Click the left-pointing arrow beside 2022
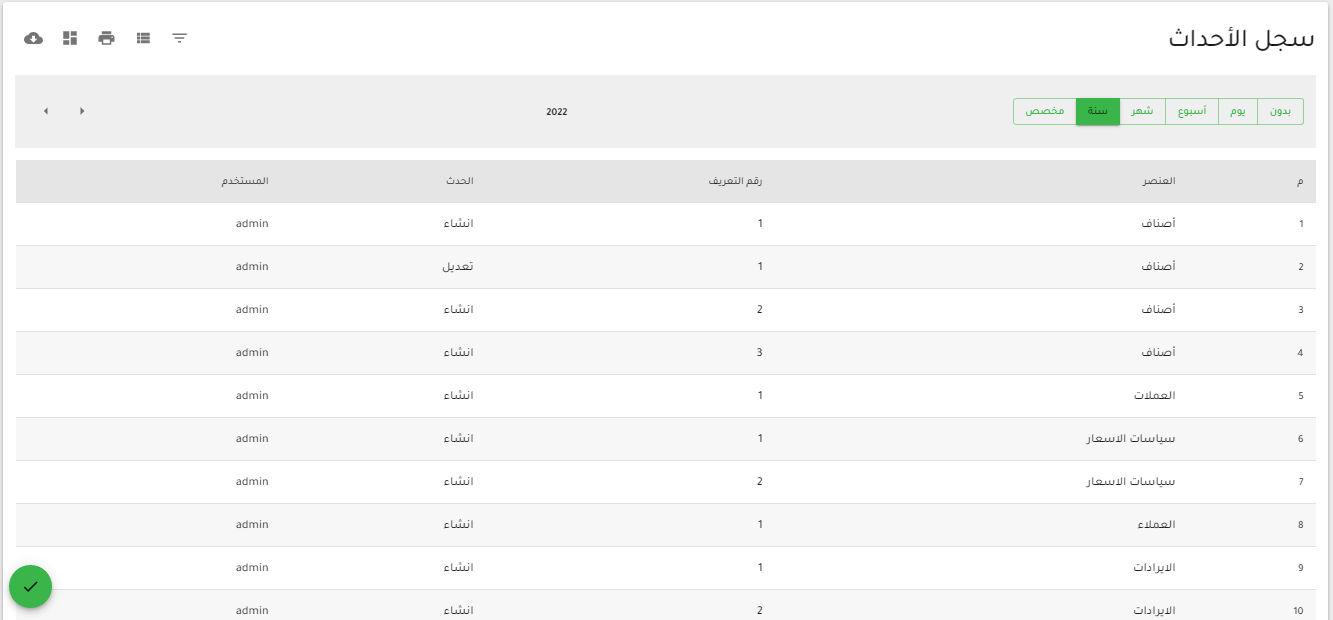 (46, 111)
